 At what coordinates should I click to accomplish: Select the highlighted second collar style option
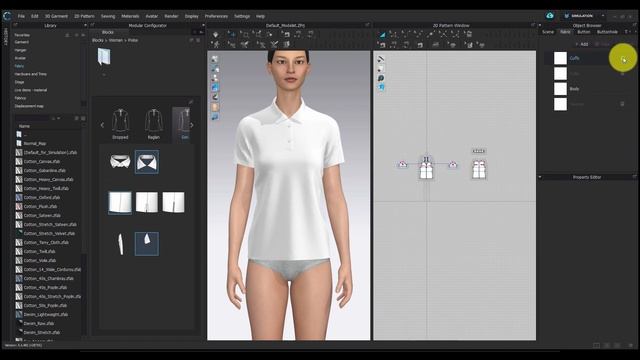[147, 162]
